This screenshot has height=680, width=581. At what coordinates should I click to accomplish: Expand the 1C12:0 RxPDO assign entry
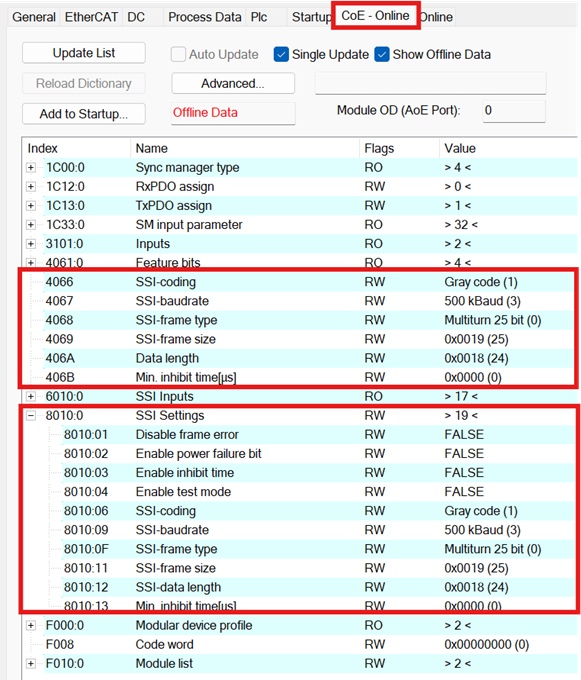pyautogui.click(x=31, y=186)
